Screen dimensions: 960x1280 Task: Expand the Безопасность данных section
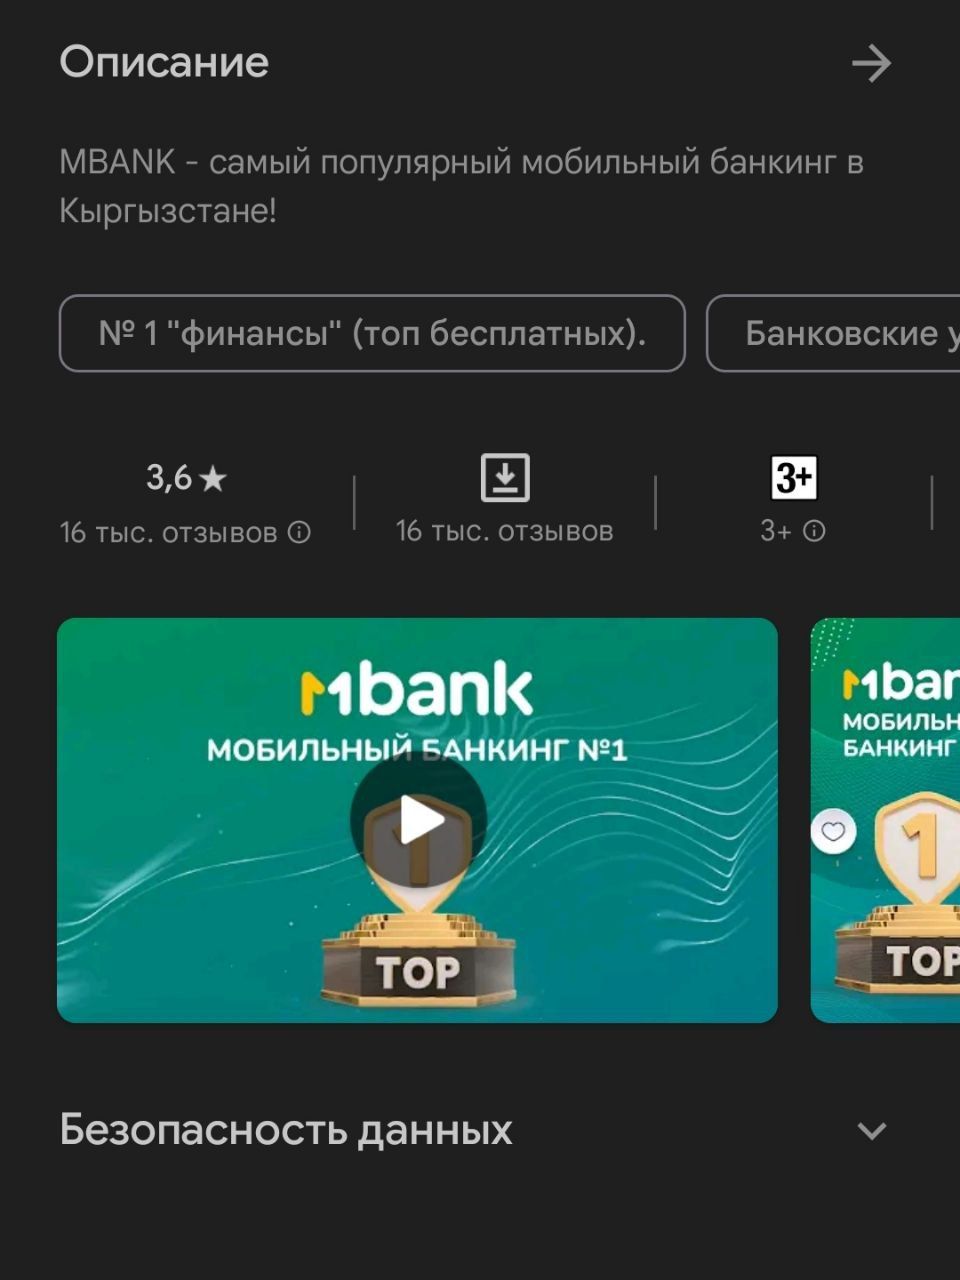(872, 1131)
